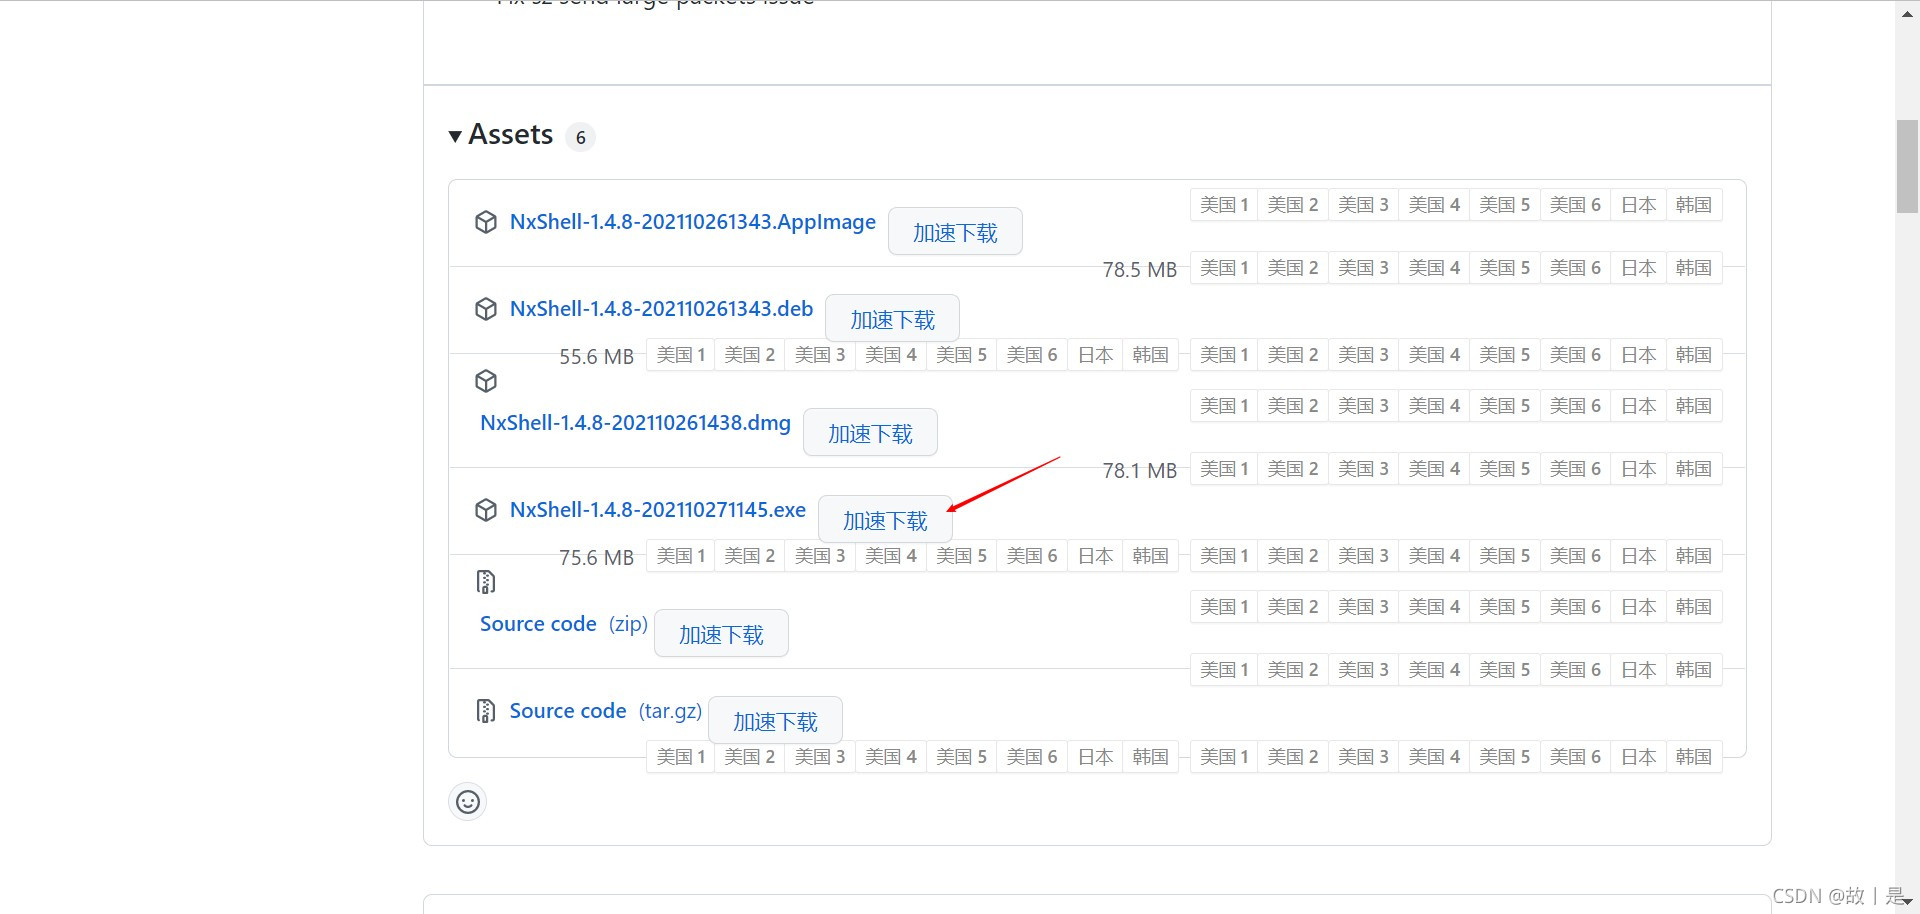Download Source code (zip) link
The height and width of the screenshot is (914, 1920).
pos(564,624)
